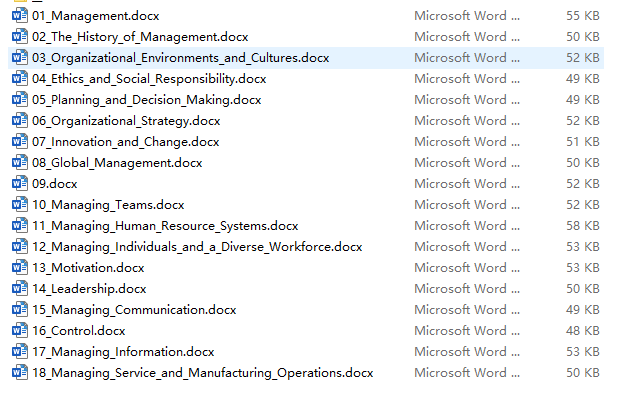
Task: Click Word icon beside 14_Leadership.docx
Action: pyautogui.click(x=20, y=289)
